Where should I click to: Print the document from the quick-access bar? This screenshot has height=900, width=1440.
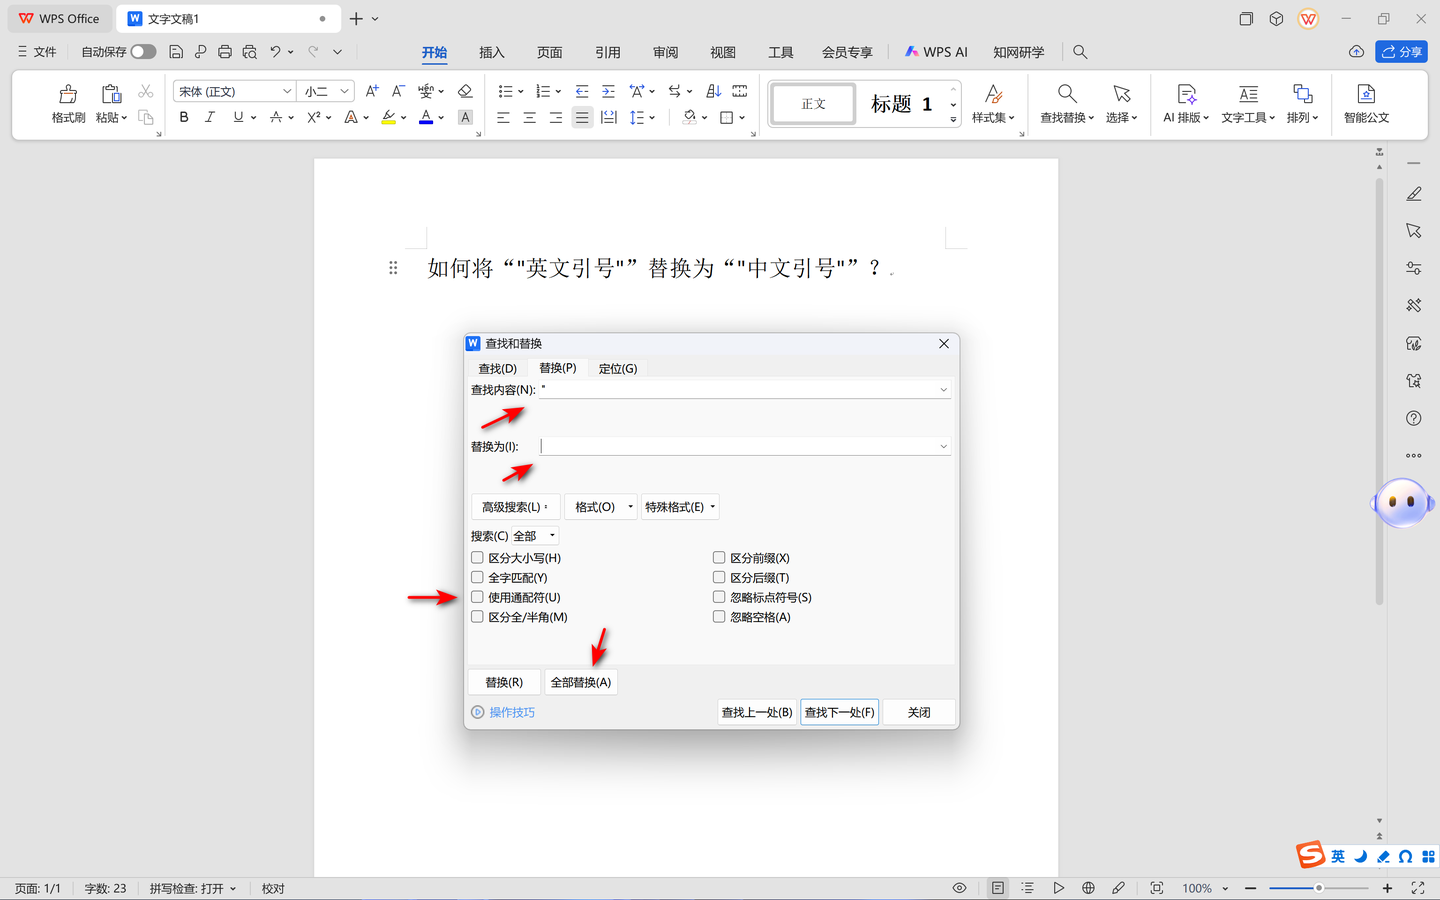(225, 52)
